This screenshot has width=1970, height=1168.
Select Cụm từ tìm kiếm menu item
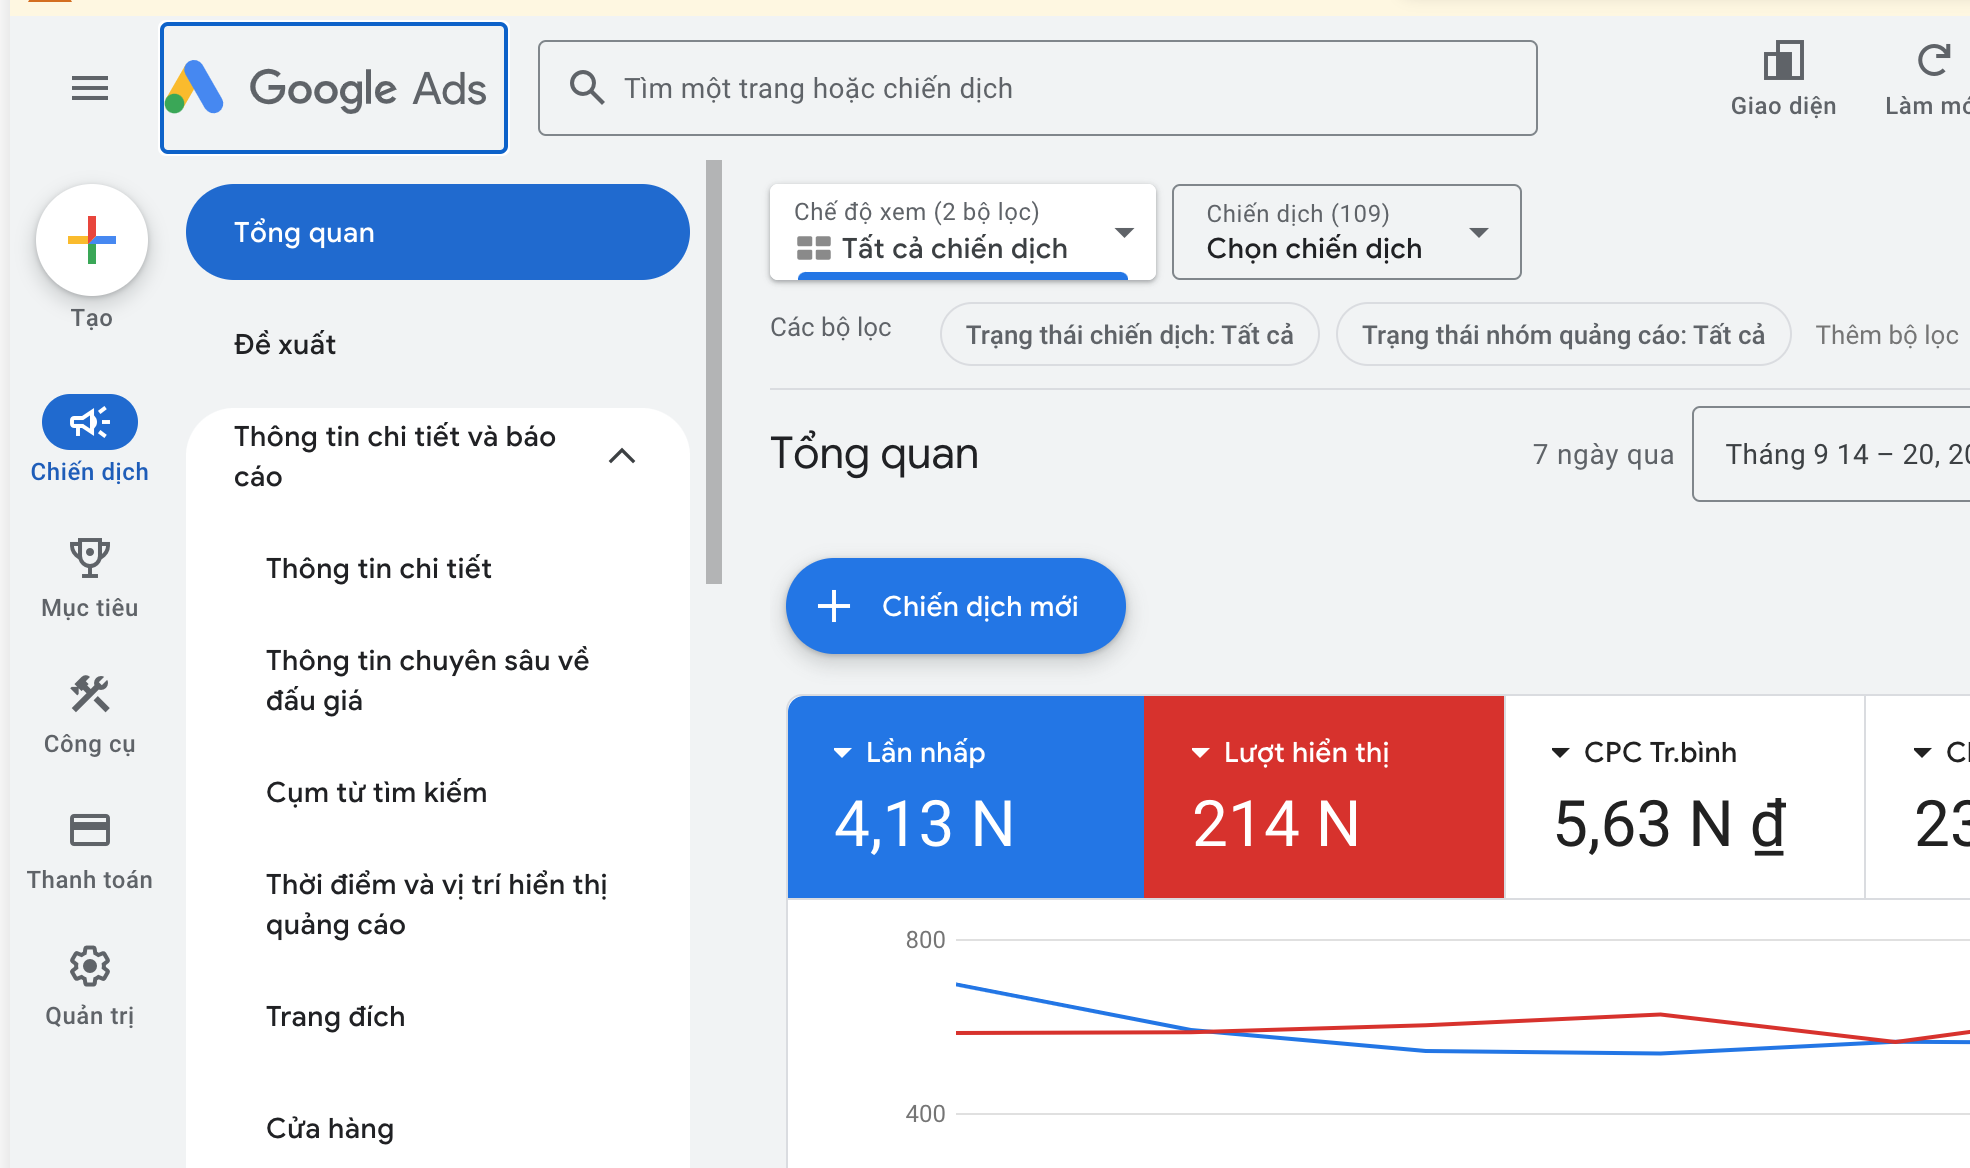pyautogui.click(x=376, y=792)
